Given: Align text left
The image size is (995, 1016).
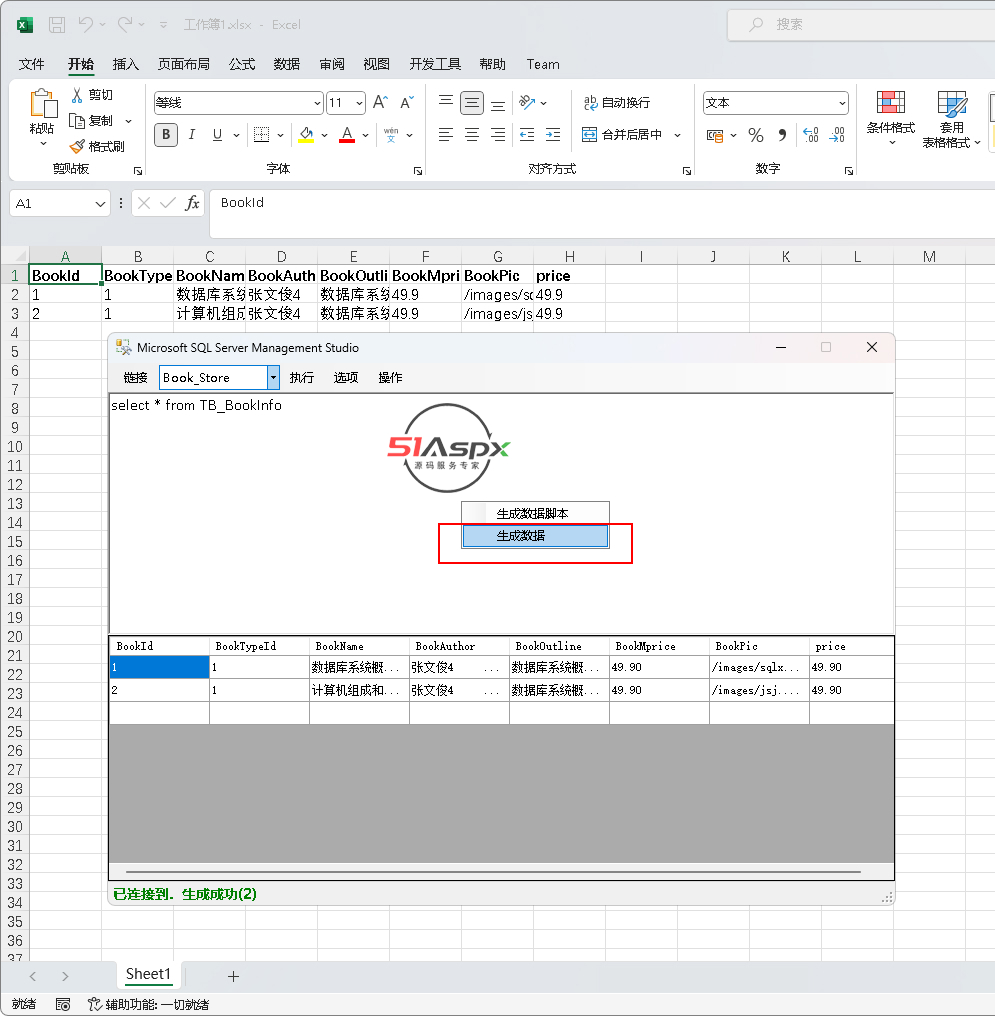Looking at the screenshot, I should tap(446, 135).
